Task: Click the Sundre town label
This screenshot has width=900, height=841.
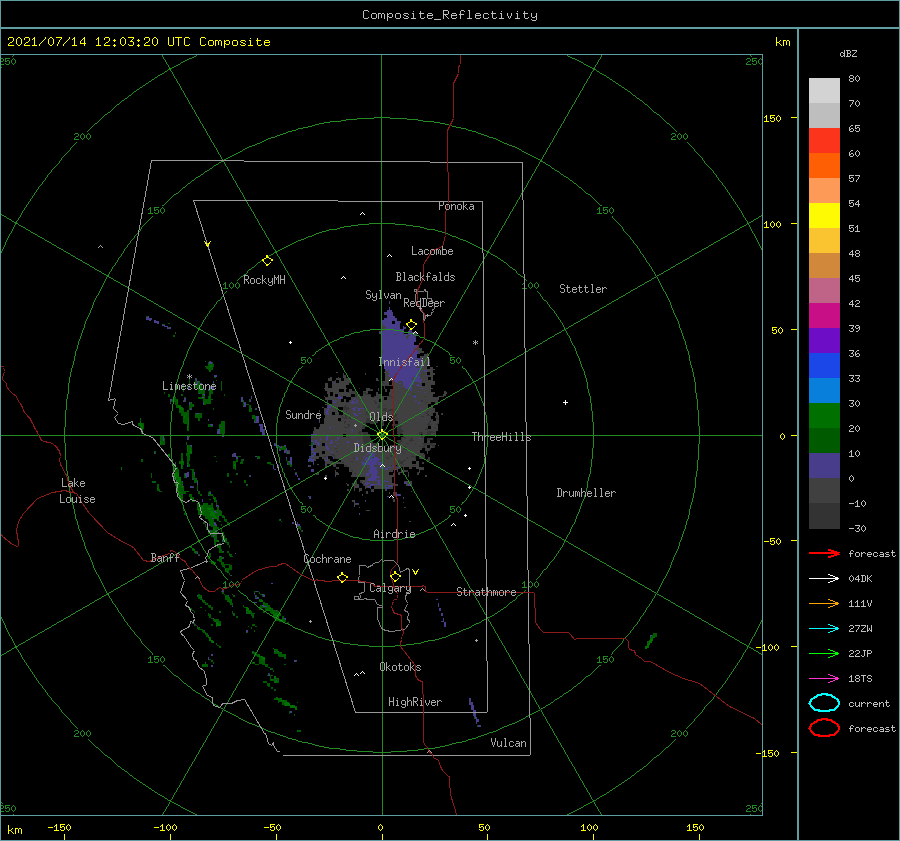Action: (303, 414)
